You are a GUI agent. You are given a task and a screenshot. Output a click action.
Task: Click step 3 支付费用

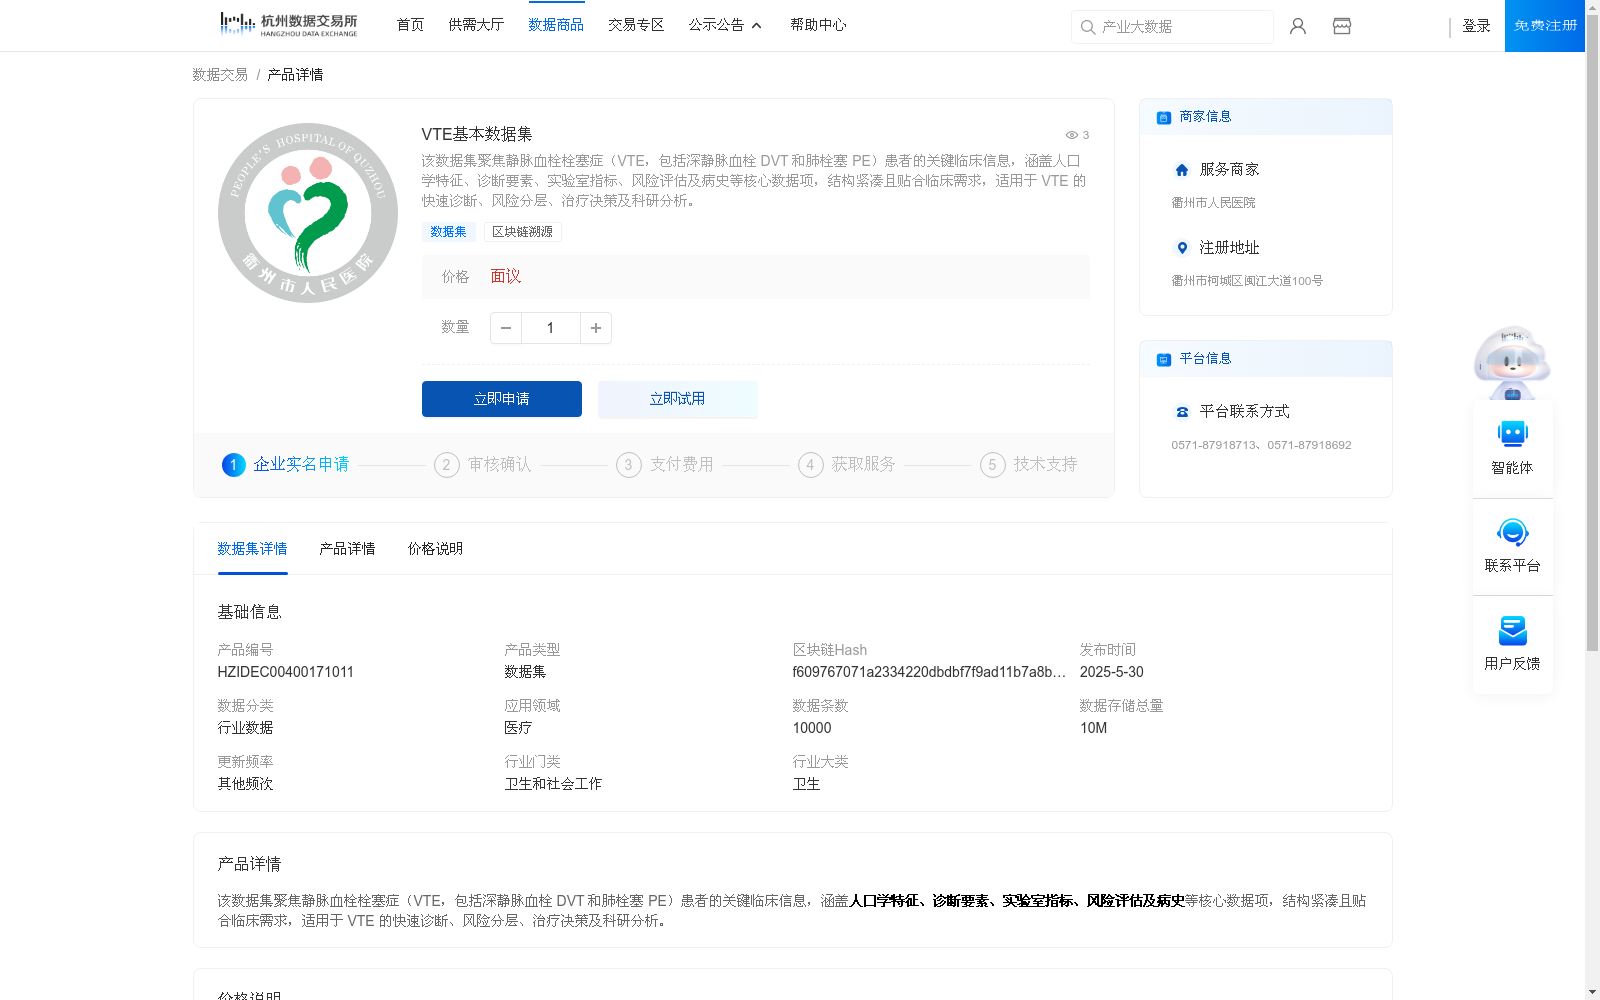tap(665, 465)
